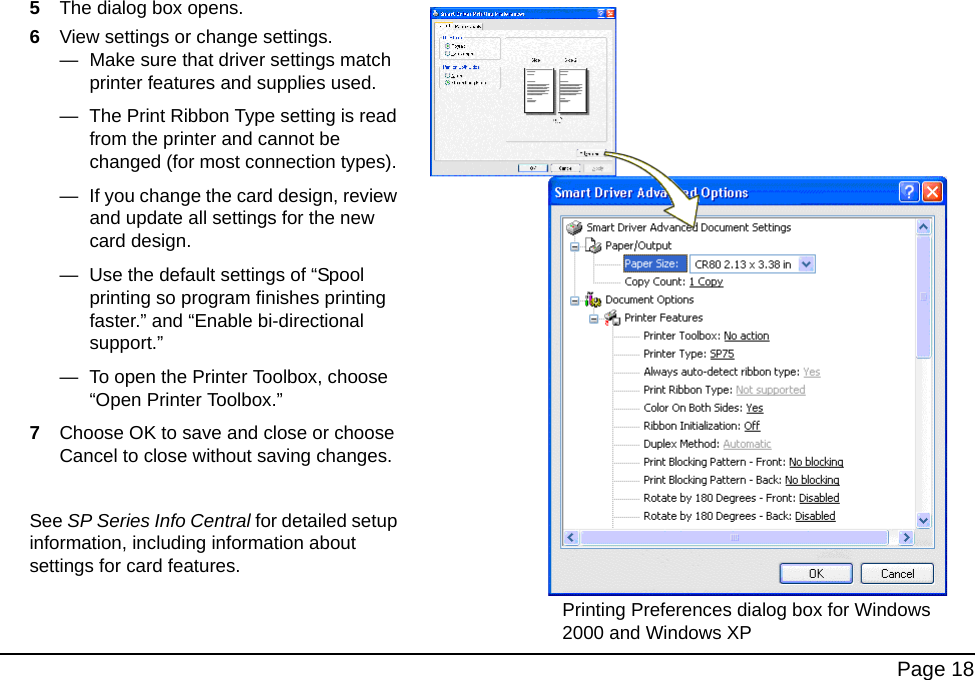Click the Document Options icon
This screenshot has height=680, width=975.
[x=592, y=299]
